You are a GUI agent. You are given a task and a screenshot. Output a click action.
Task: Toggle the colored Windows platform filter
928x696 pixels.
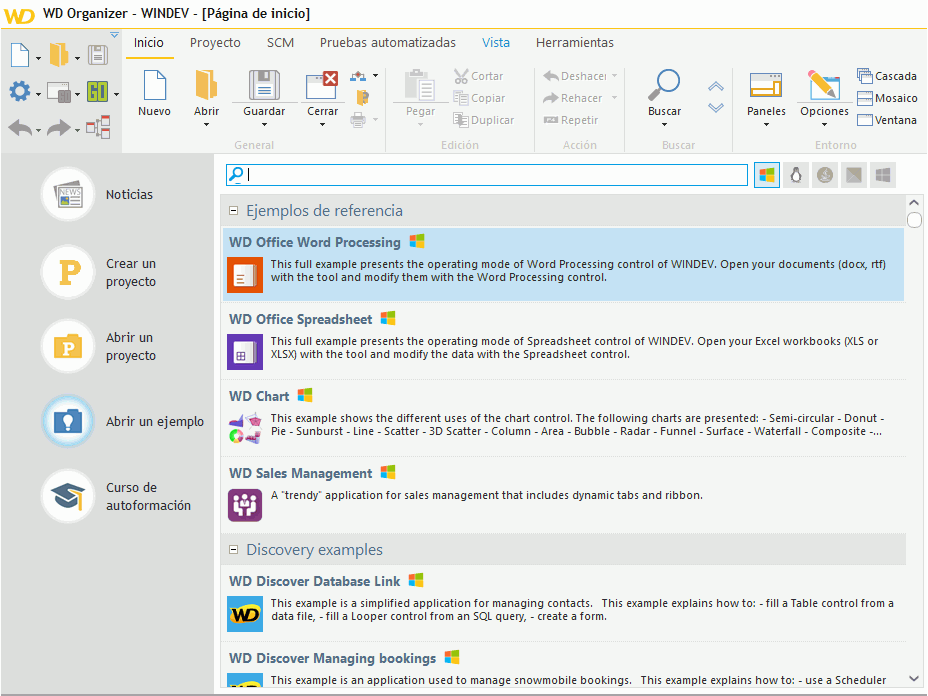(x=767, y=175)
